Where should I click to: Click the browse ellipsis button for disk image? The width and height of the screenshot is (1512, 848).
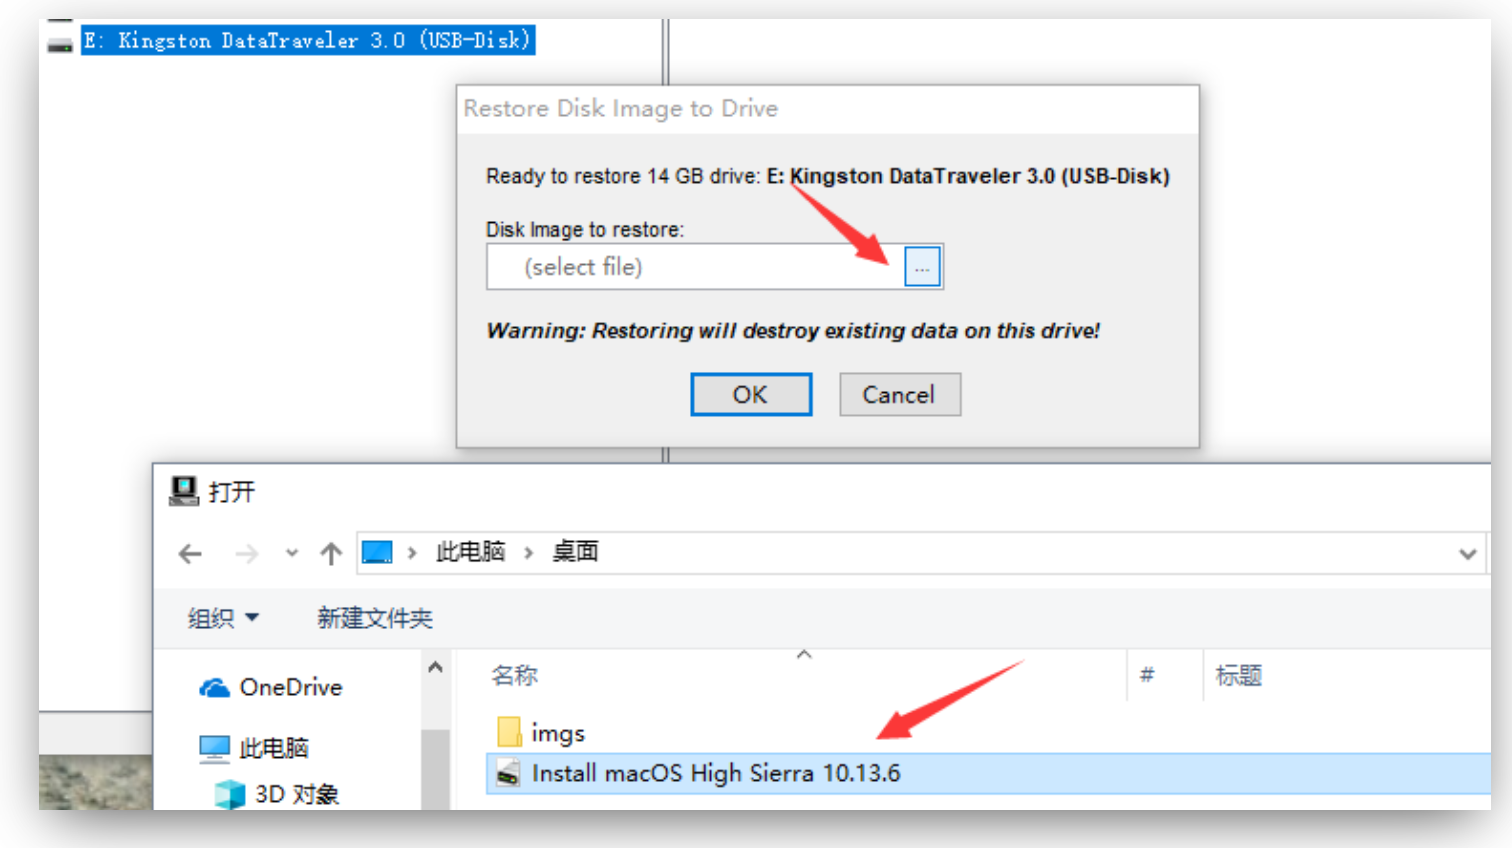point(922,267)
